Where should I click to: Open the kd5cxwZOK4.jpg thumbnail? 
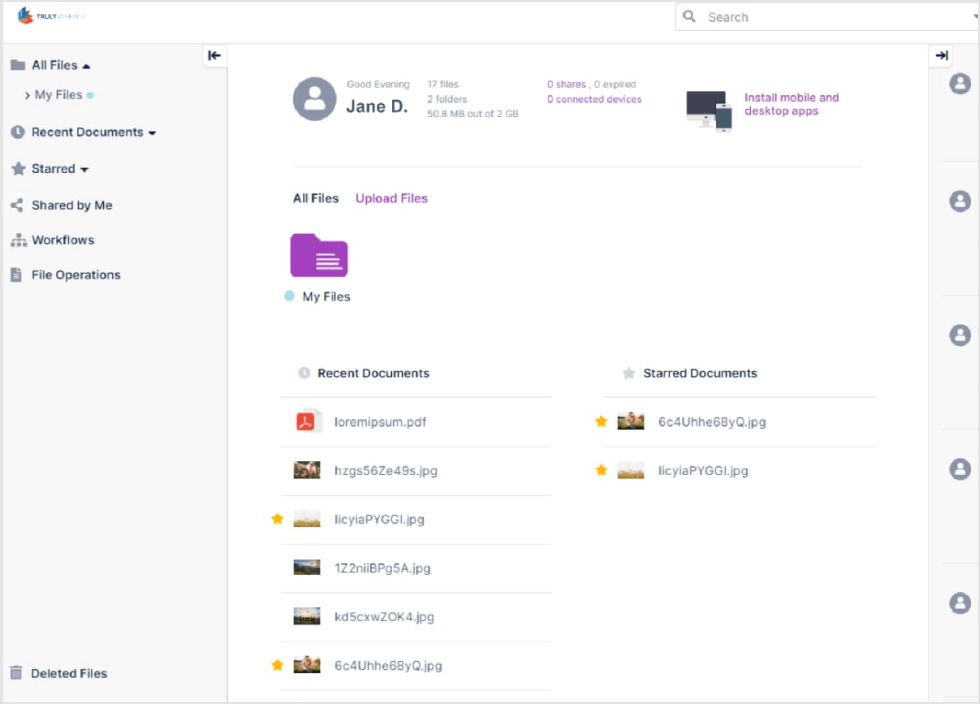click(x=307, y=616)
